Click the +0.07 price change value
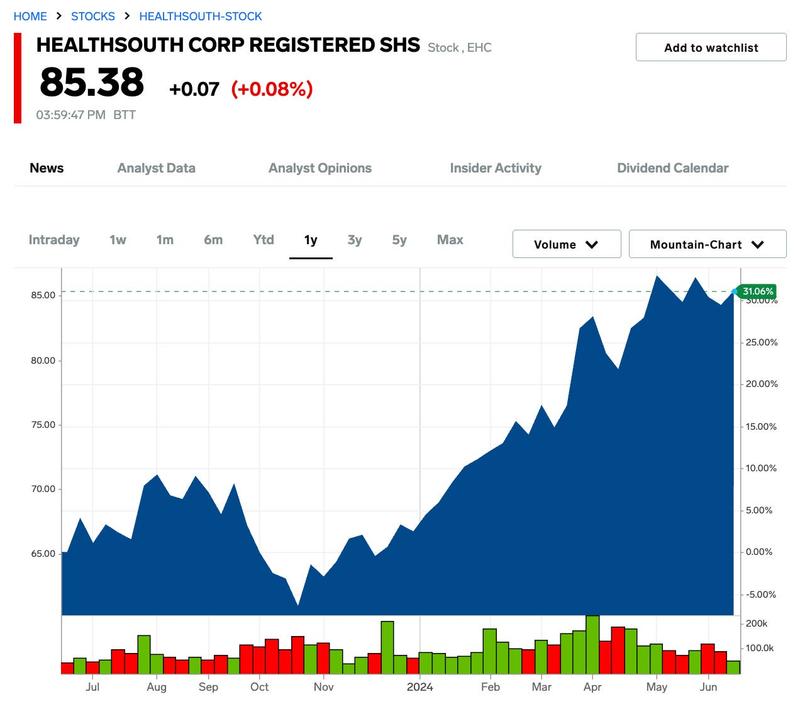The image size is (800, 706). 194,89
